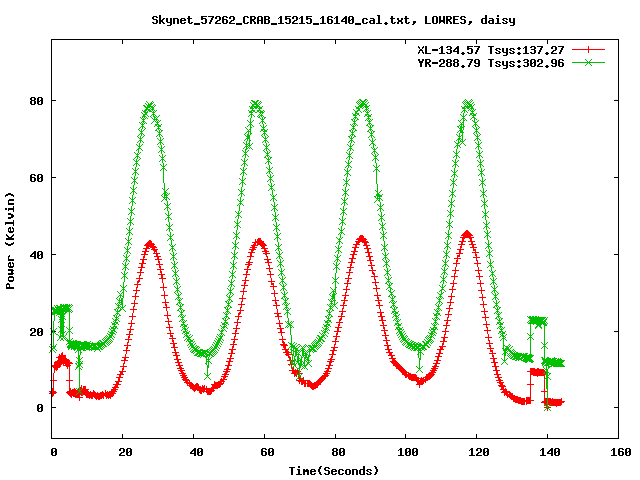640x480 pixels.
Task: Click x-axis tick label 60
Action: pos(267,452)
